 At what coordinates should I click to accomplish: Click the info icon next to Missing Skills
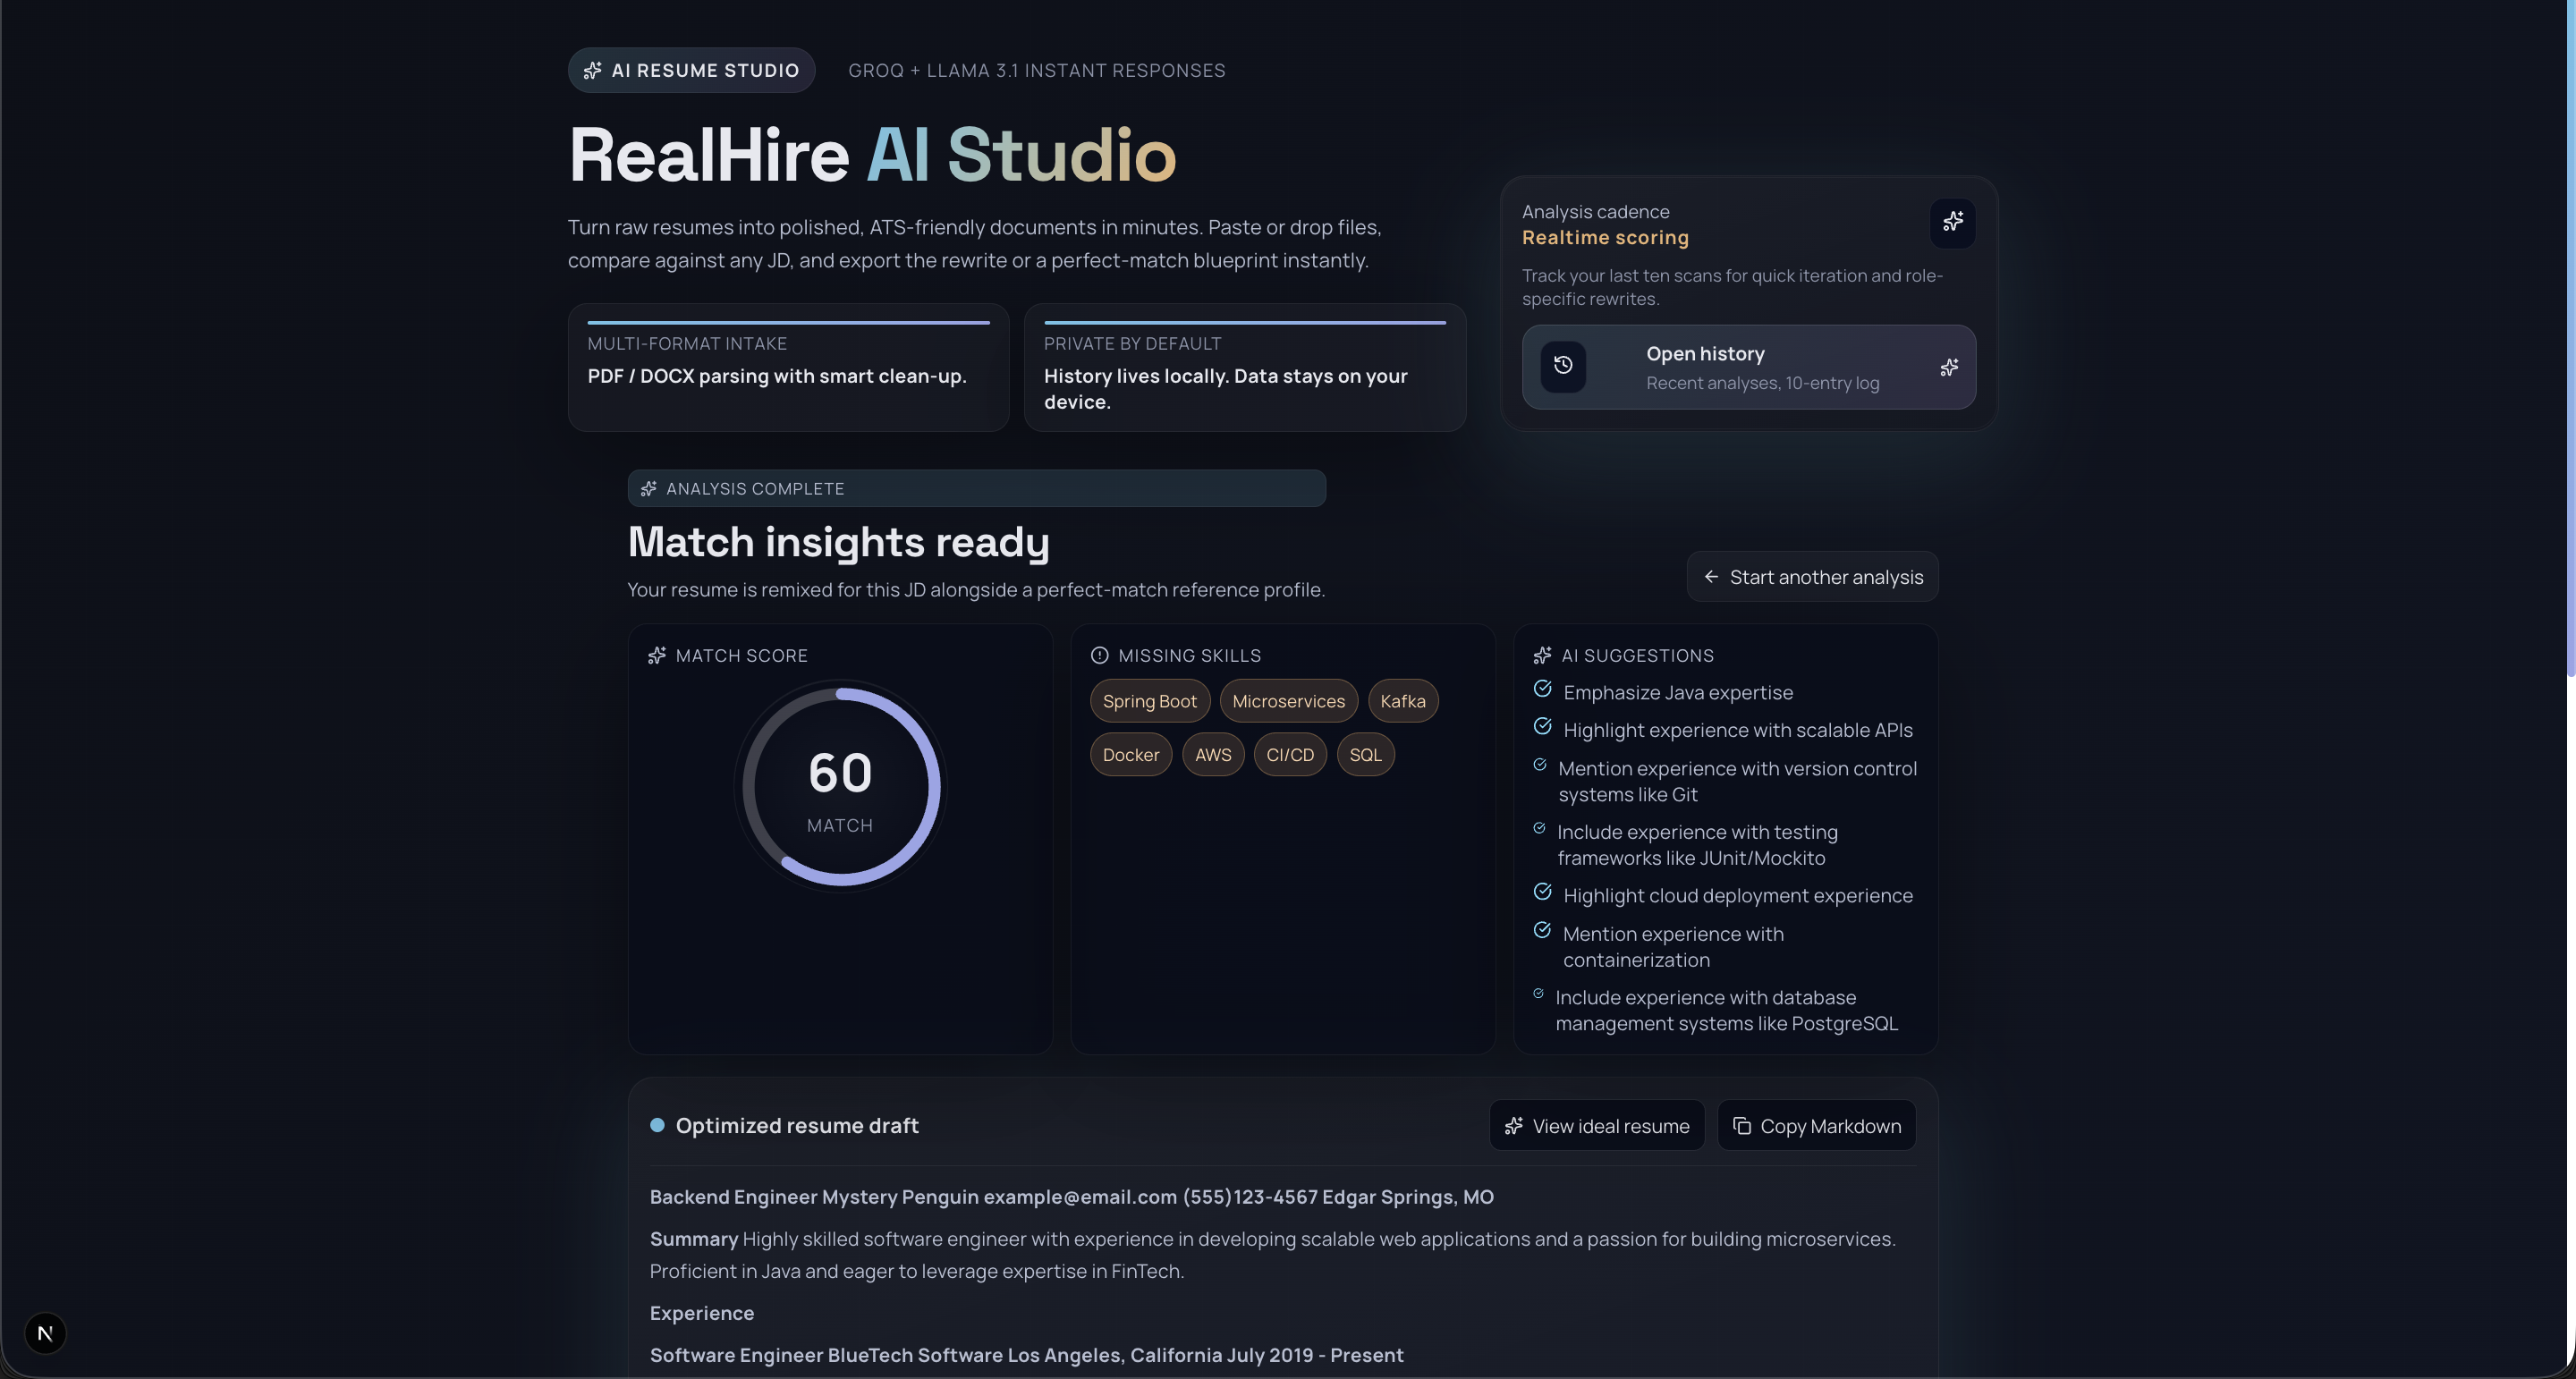pyautogui.click(x=1100, y=655)
